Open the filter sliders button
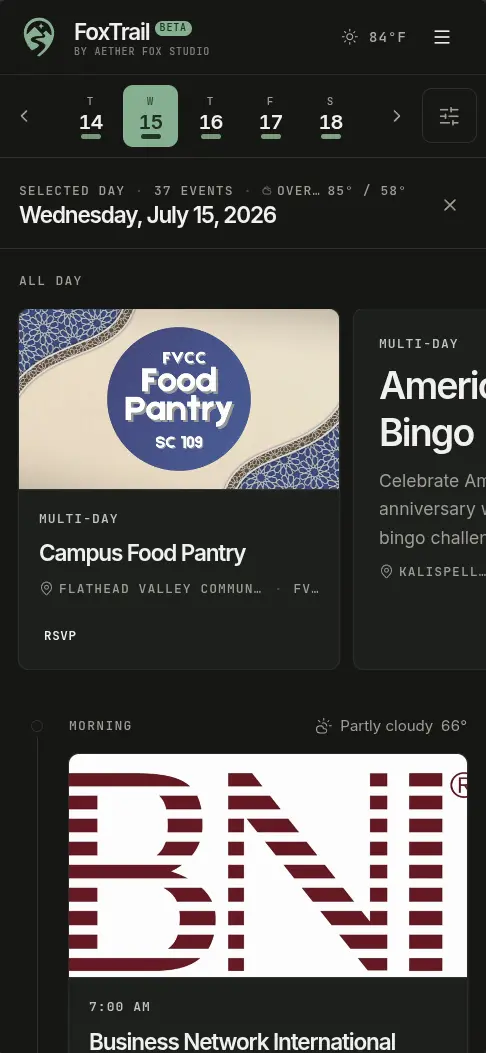Viewport: 486px width, 1053px height. (x=449, y=116)
